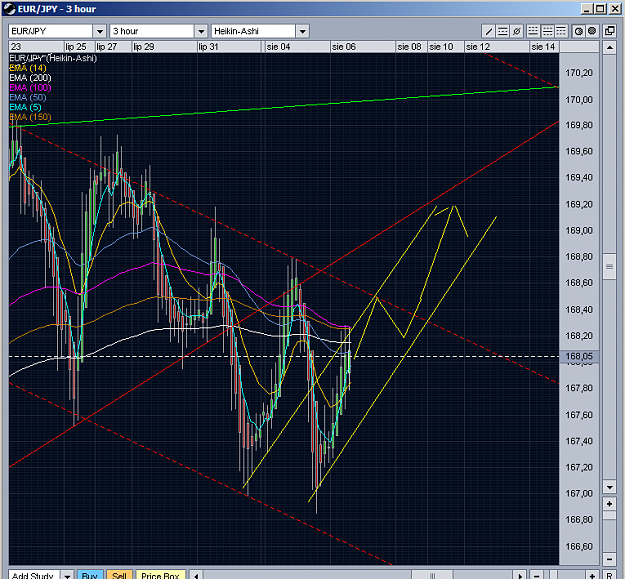Click the EMA (150) legend label
The height and width of the screenshot is (579, 625).
click(30, 117)
